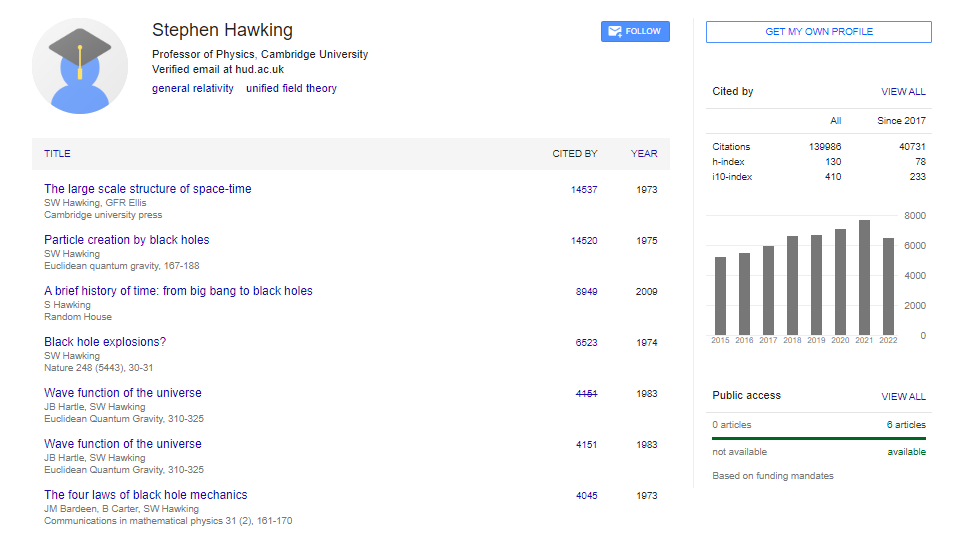Select the total citations value 139986

coord(825,147)
